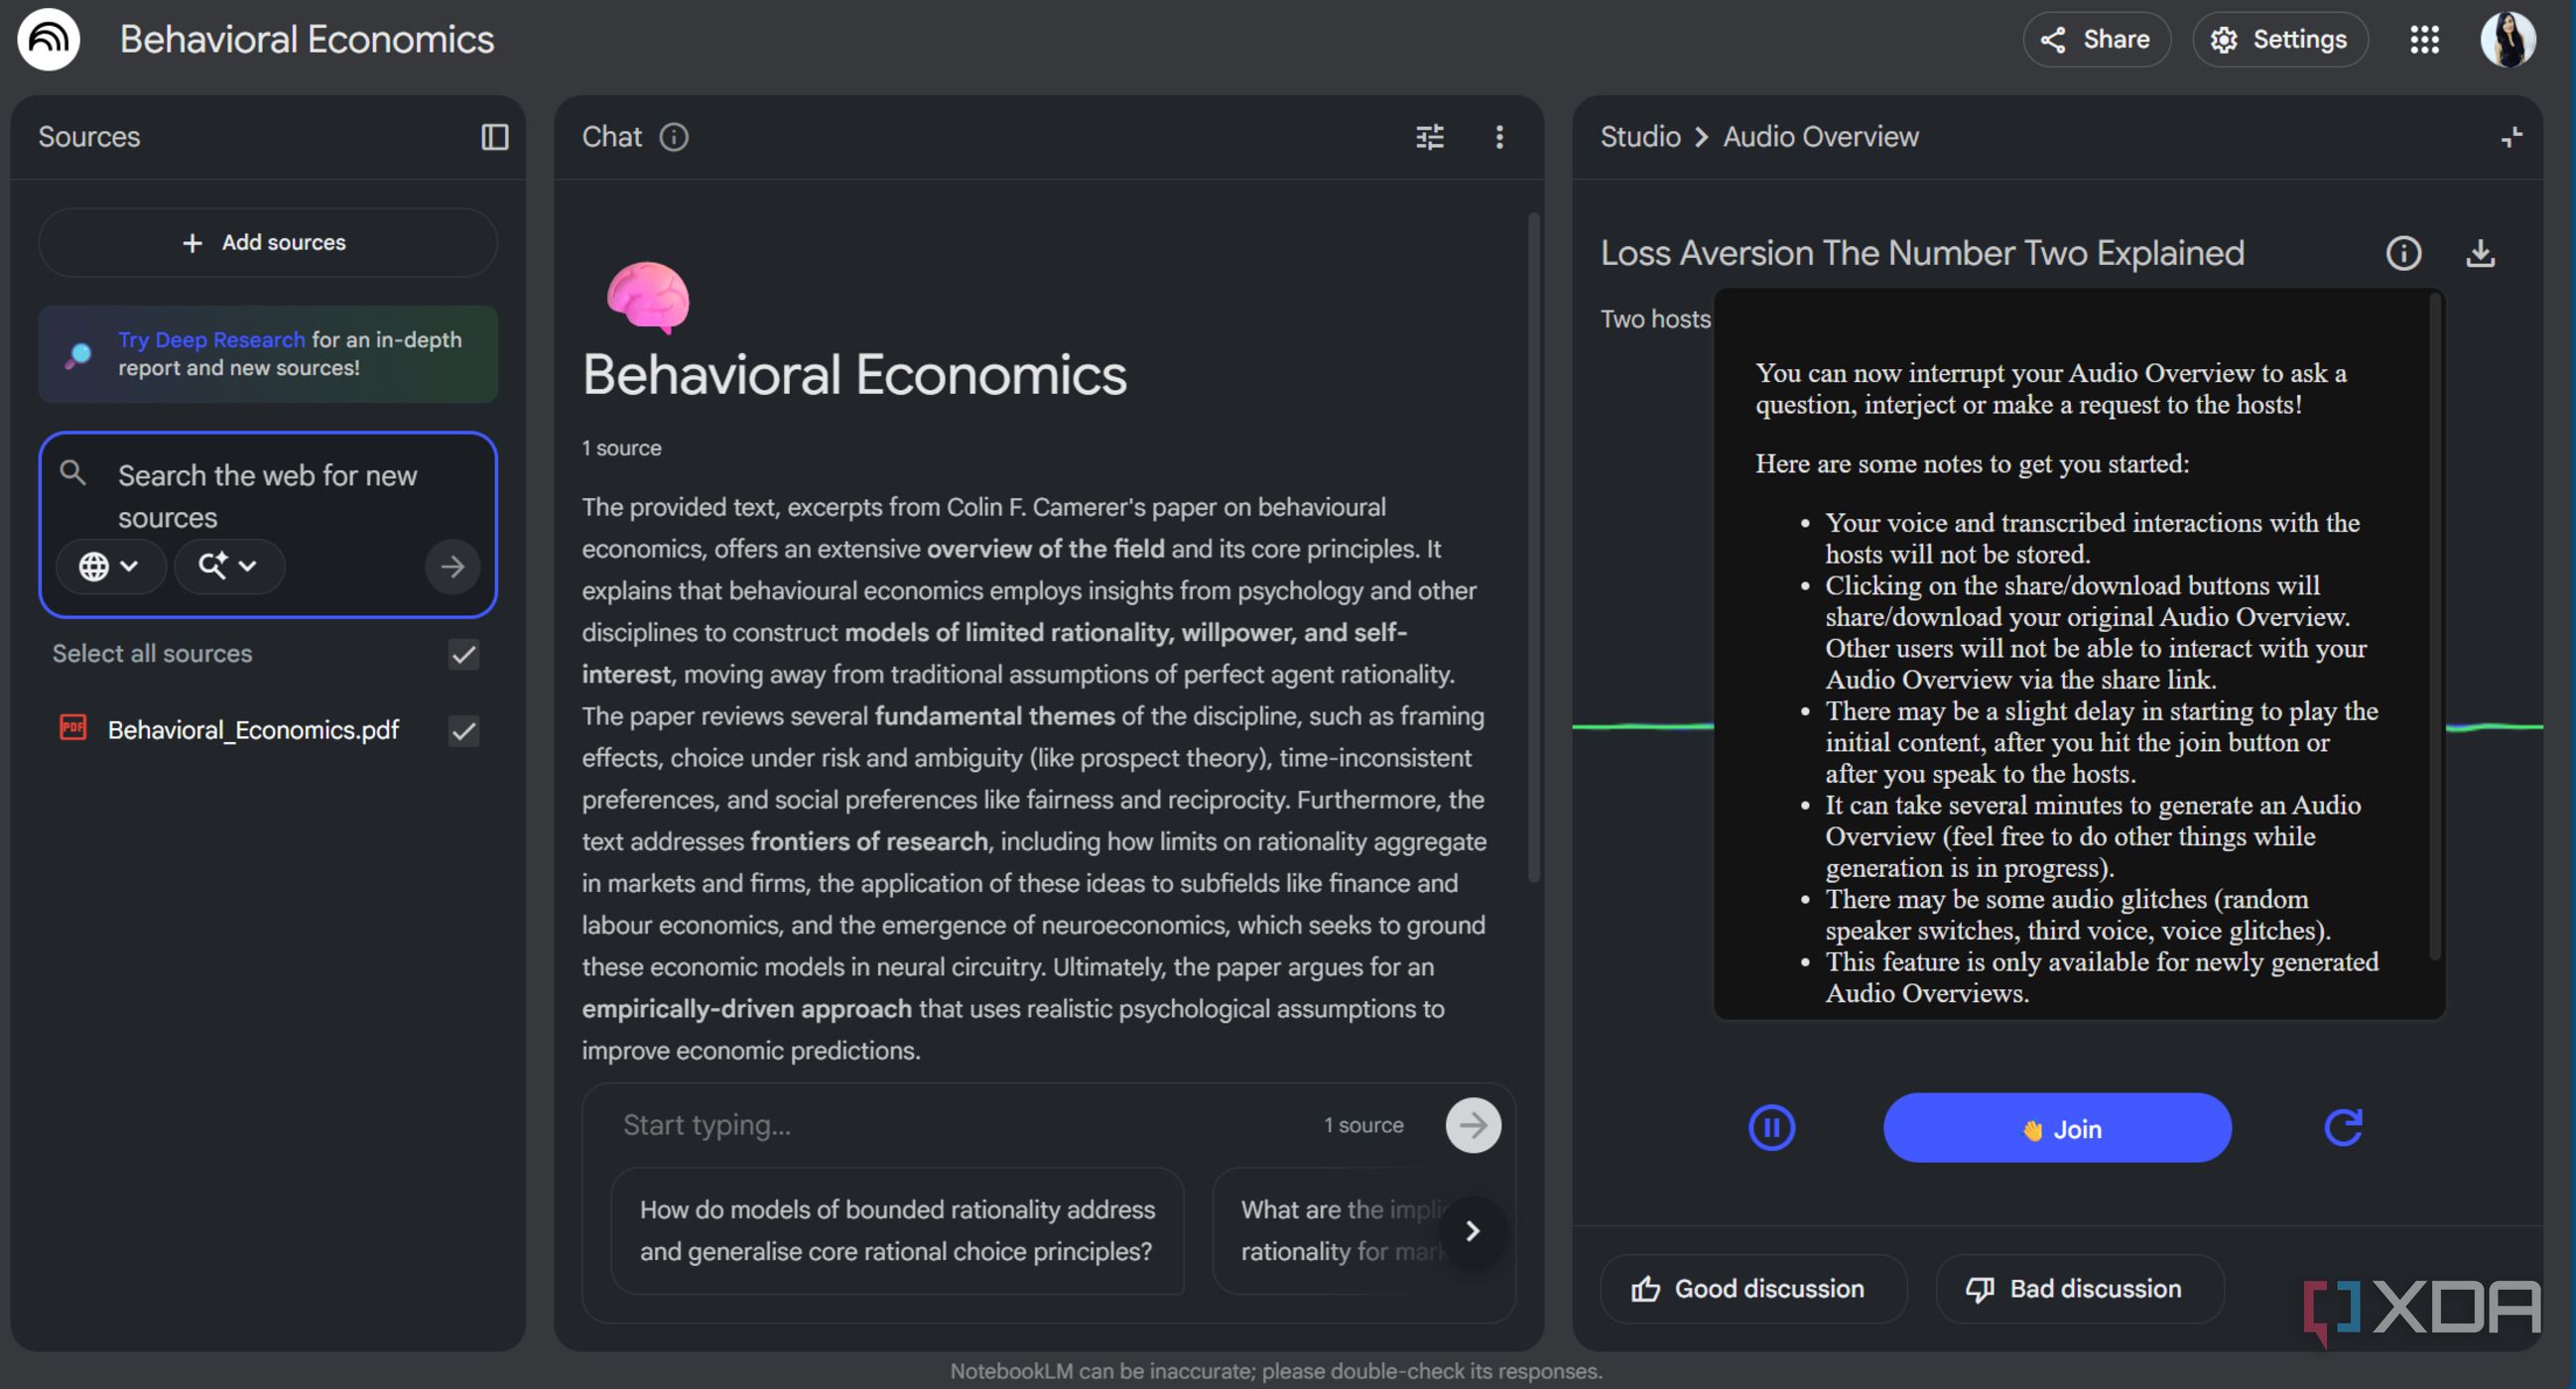
Task: Open the research mode dropdown
Action: tap(228, 567)
